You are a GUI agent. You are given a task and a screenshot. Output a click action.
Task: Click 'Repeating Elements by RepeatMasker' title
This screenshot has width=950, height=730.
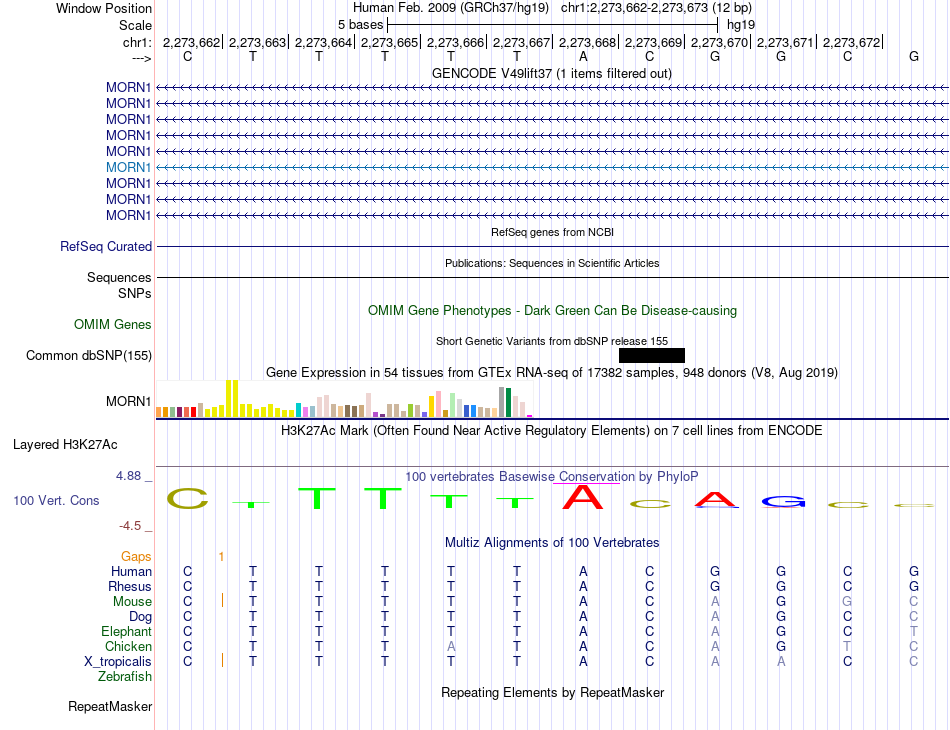[x=552, y=693]
